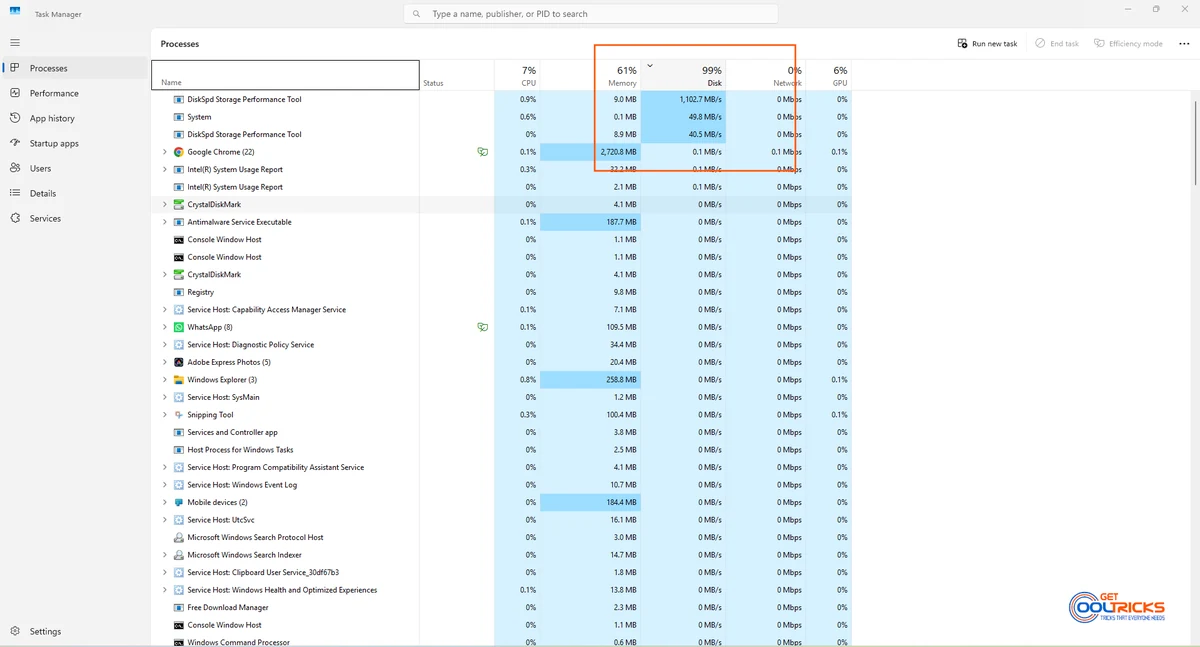Expand the Windows Explorer (3) group
The height and width of the screenshot is (647, 1200).
click(165, 380)
